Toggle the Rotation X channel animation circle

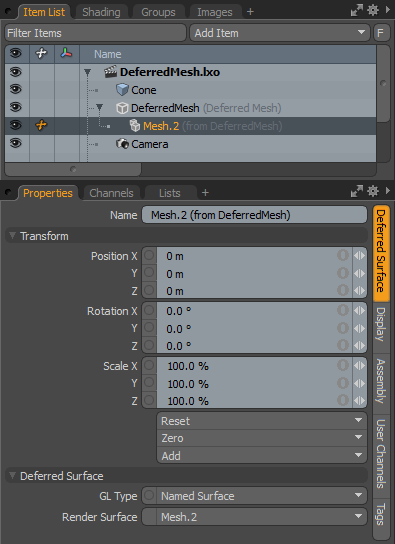[149, 310]
